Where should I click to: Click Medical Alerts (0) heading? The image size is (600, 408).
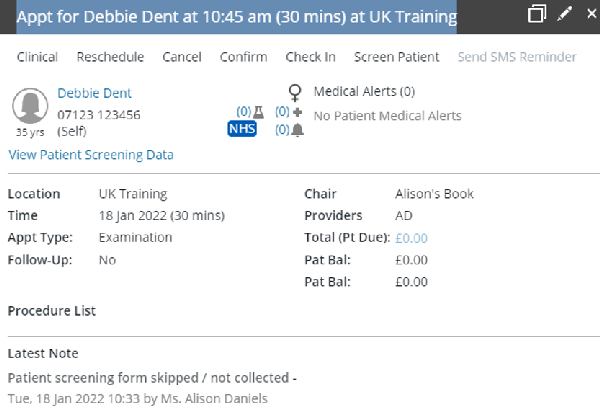(x=364, y=91)
